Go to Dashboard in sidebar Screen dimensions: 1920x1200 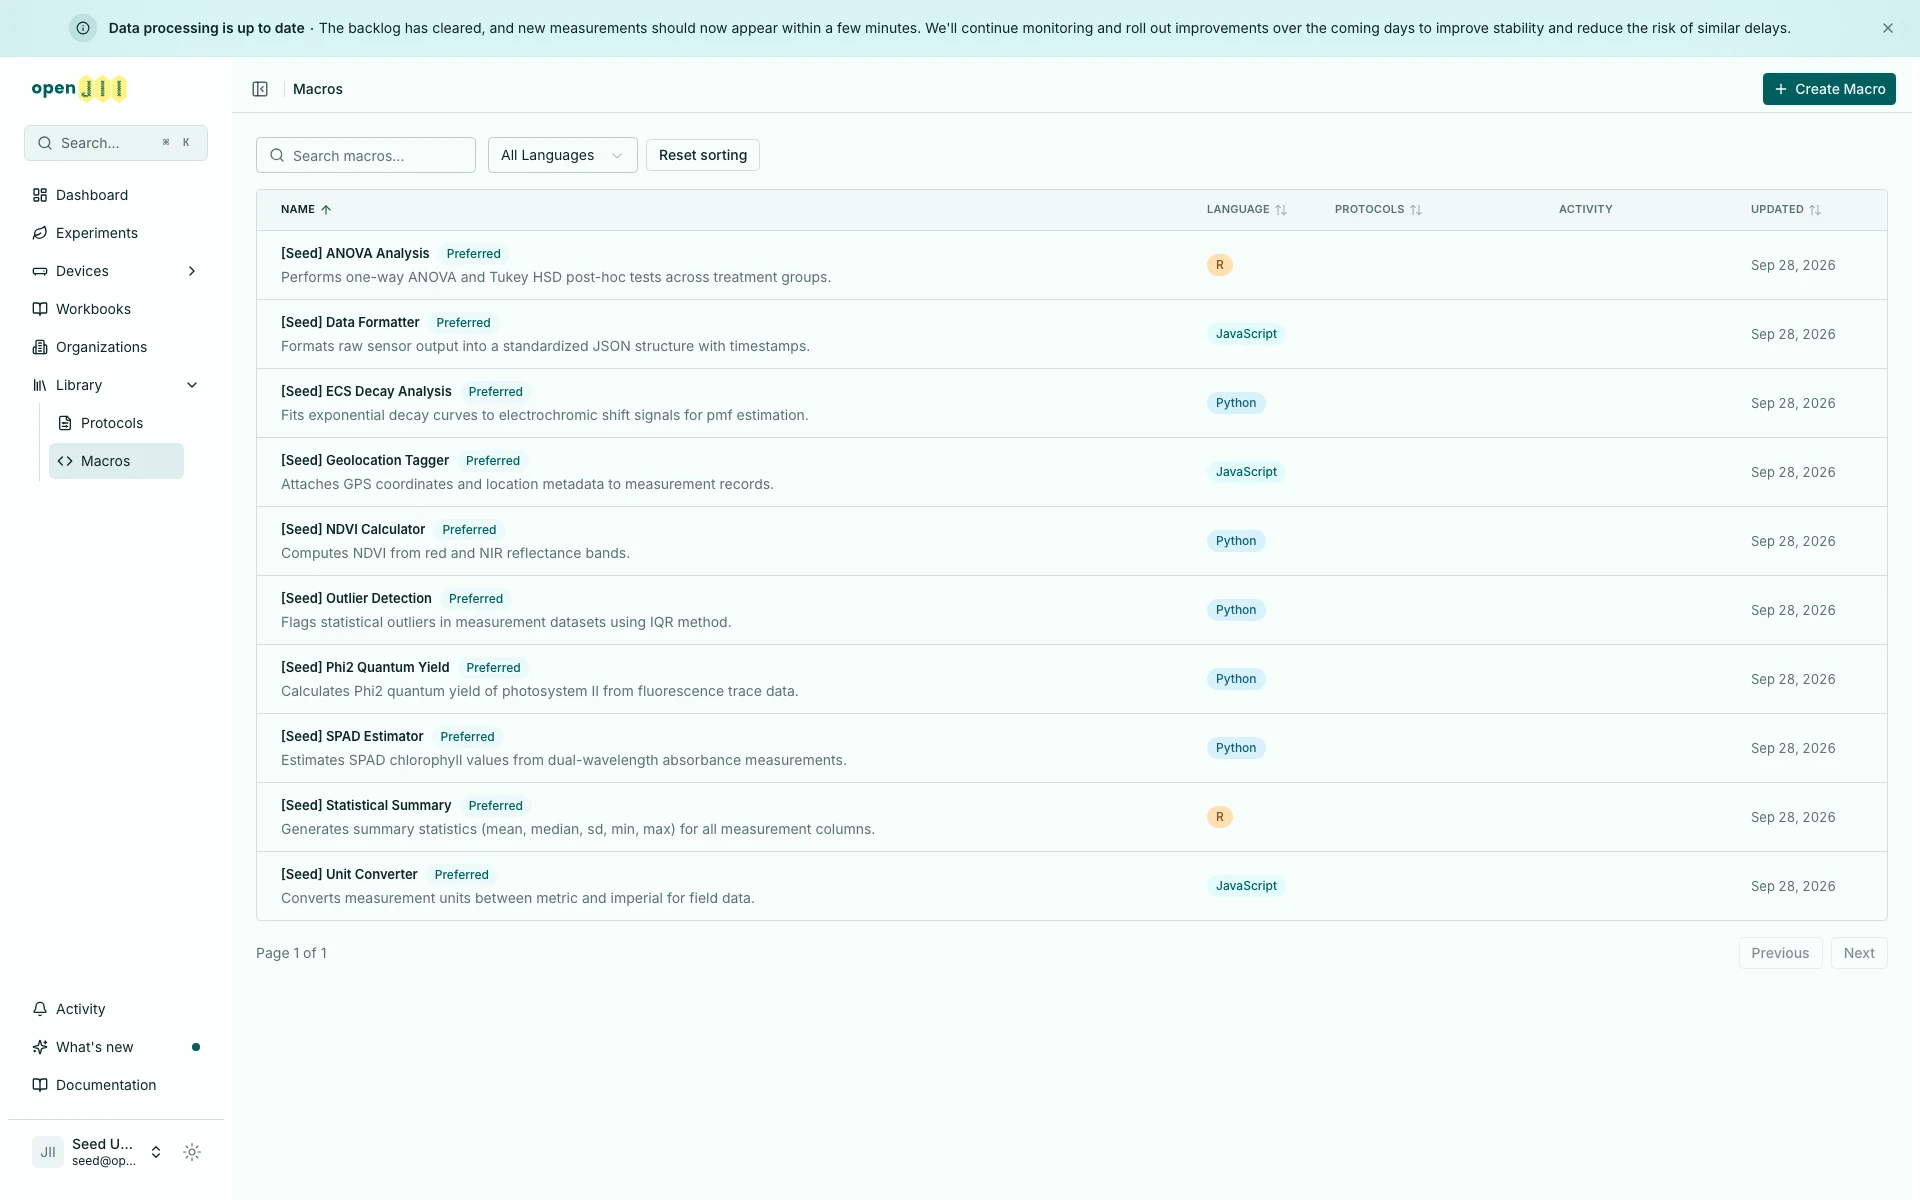pyautogui.click(x=116, y=195)
